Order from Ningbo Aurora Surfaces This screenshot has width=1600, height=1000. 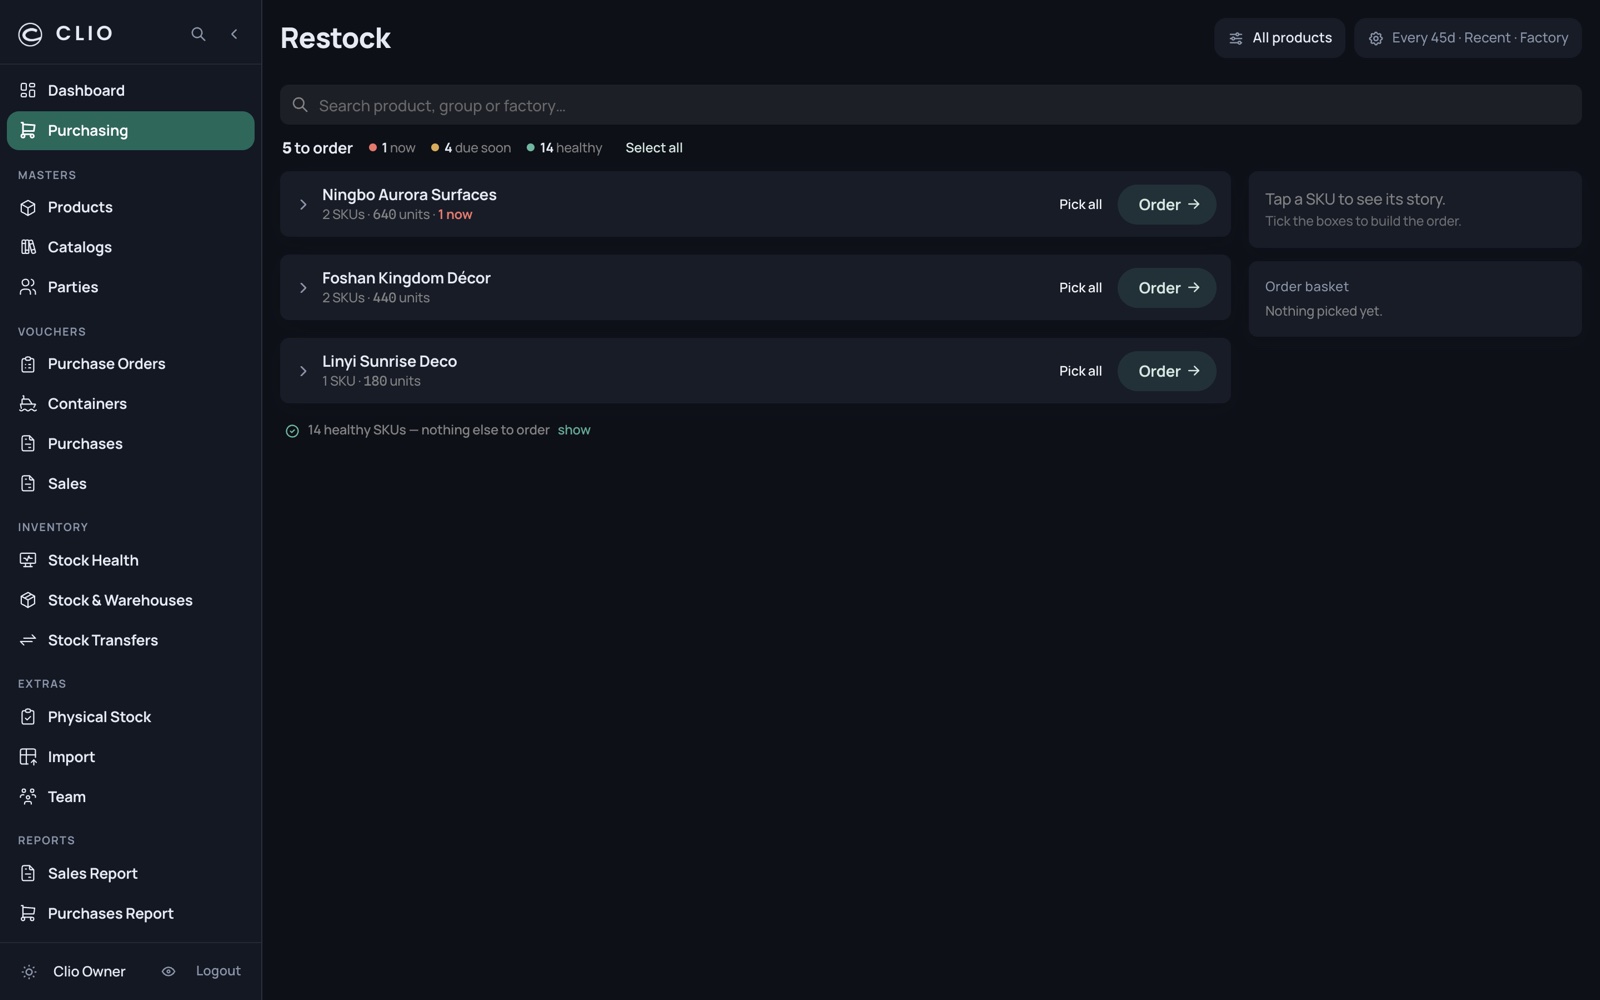click(x=1167, y=205)
